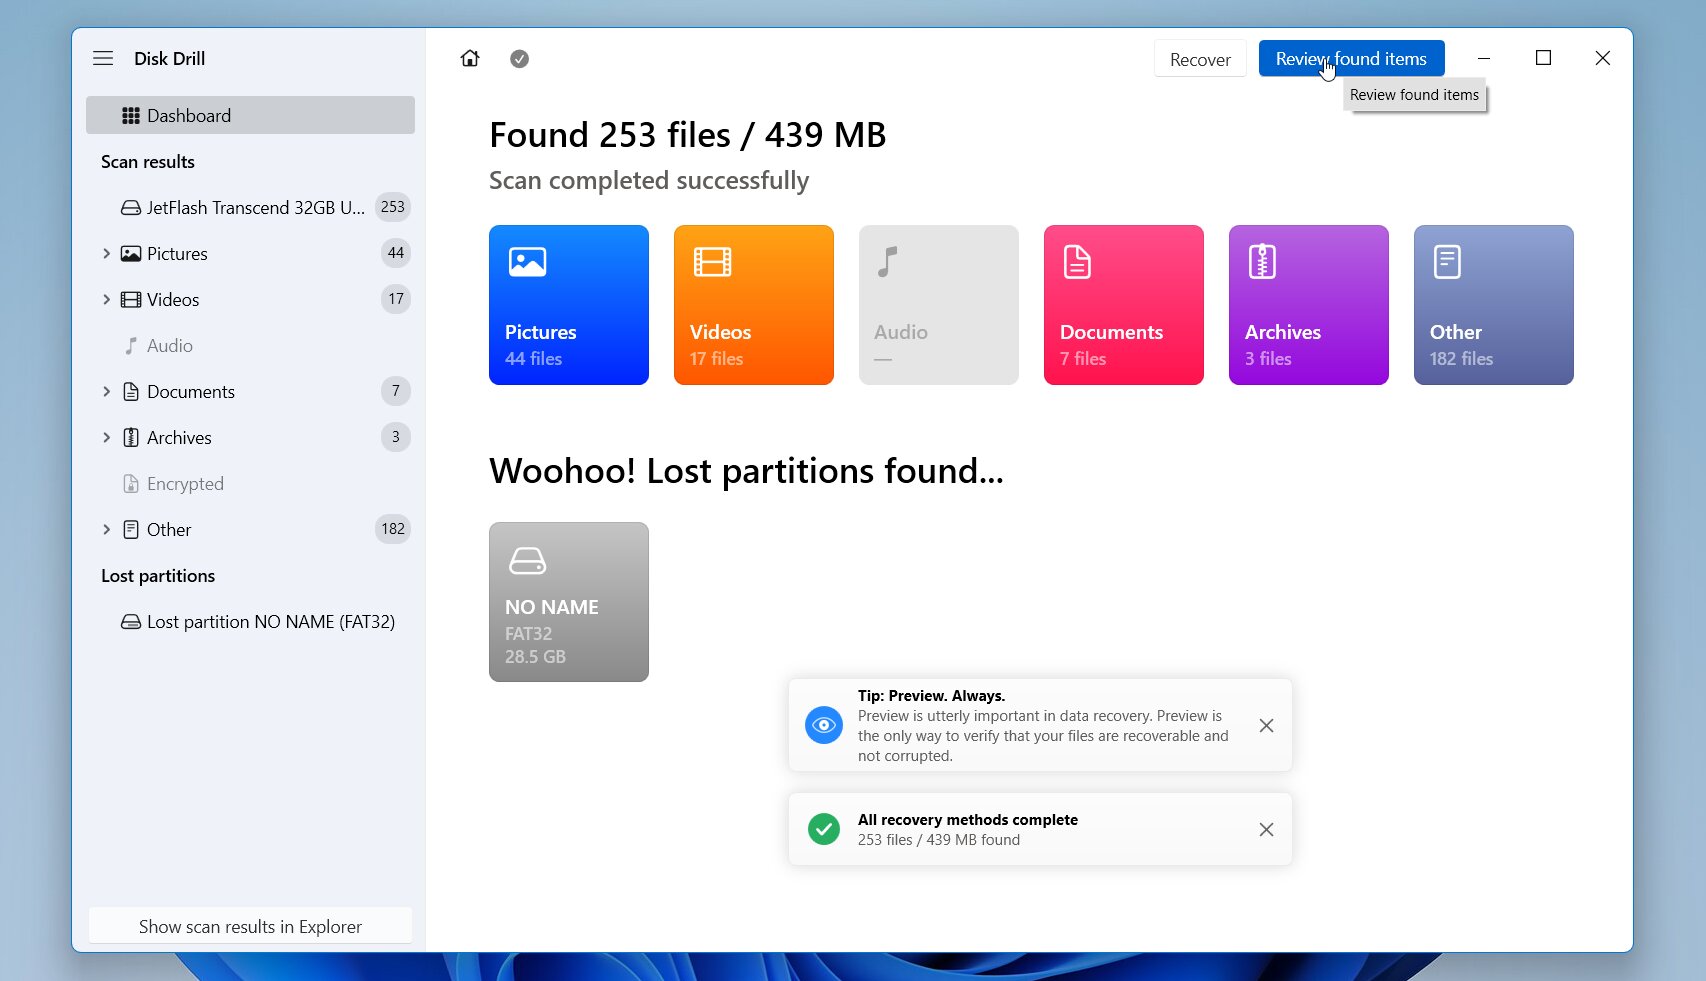Select Other in the sidebar list
The width and height of the screenshot is (1706, 981).
click(x=250, y=529)
